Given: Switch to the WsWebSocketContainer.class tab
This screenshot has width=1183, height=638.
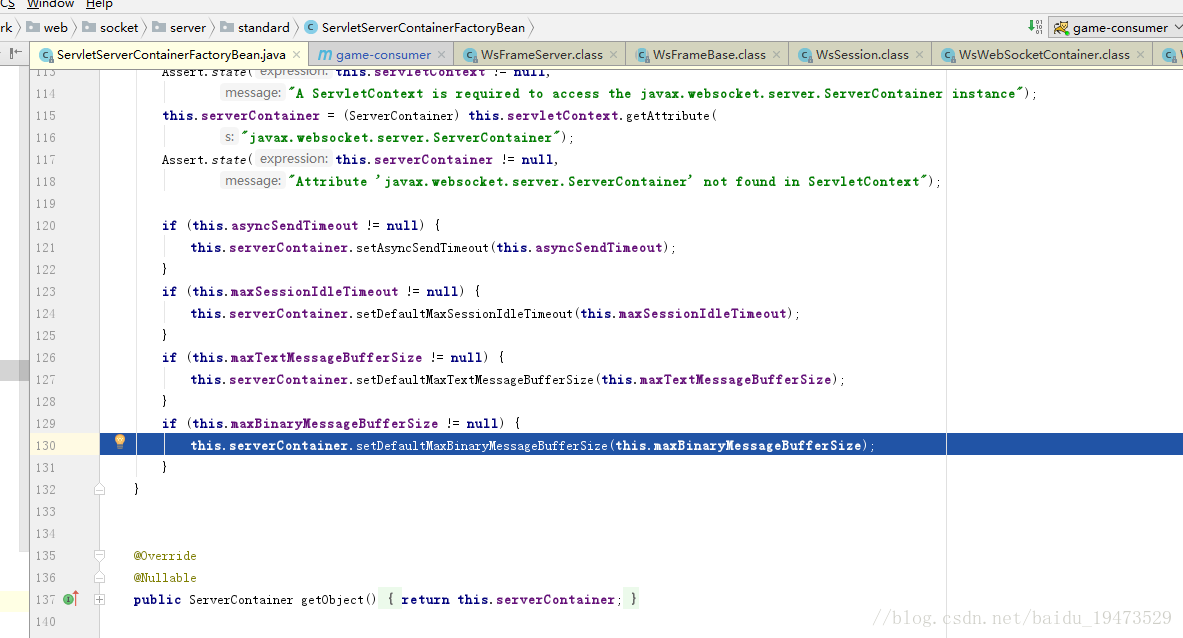Looking at the screenshot, I should pyautogui.click(x=1043, y=55).
